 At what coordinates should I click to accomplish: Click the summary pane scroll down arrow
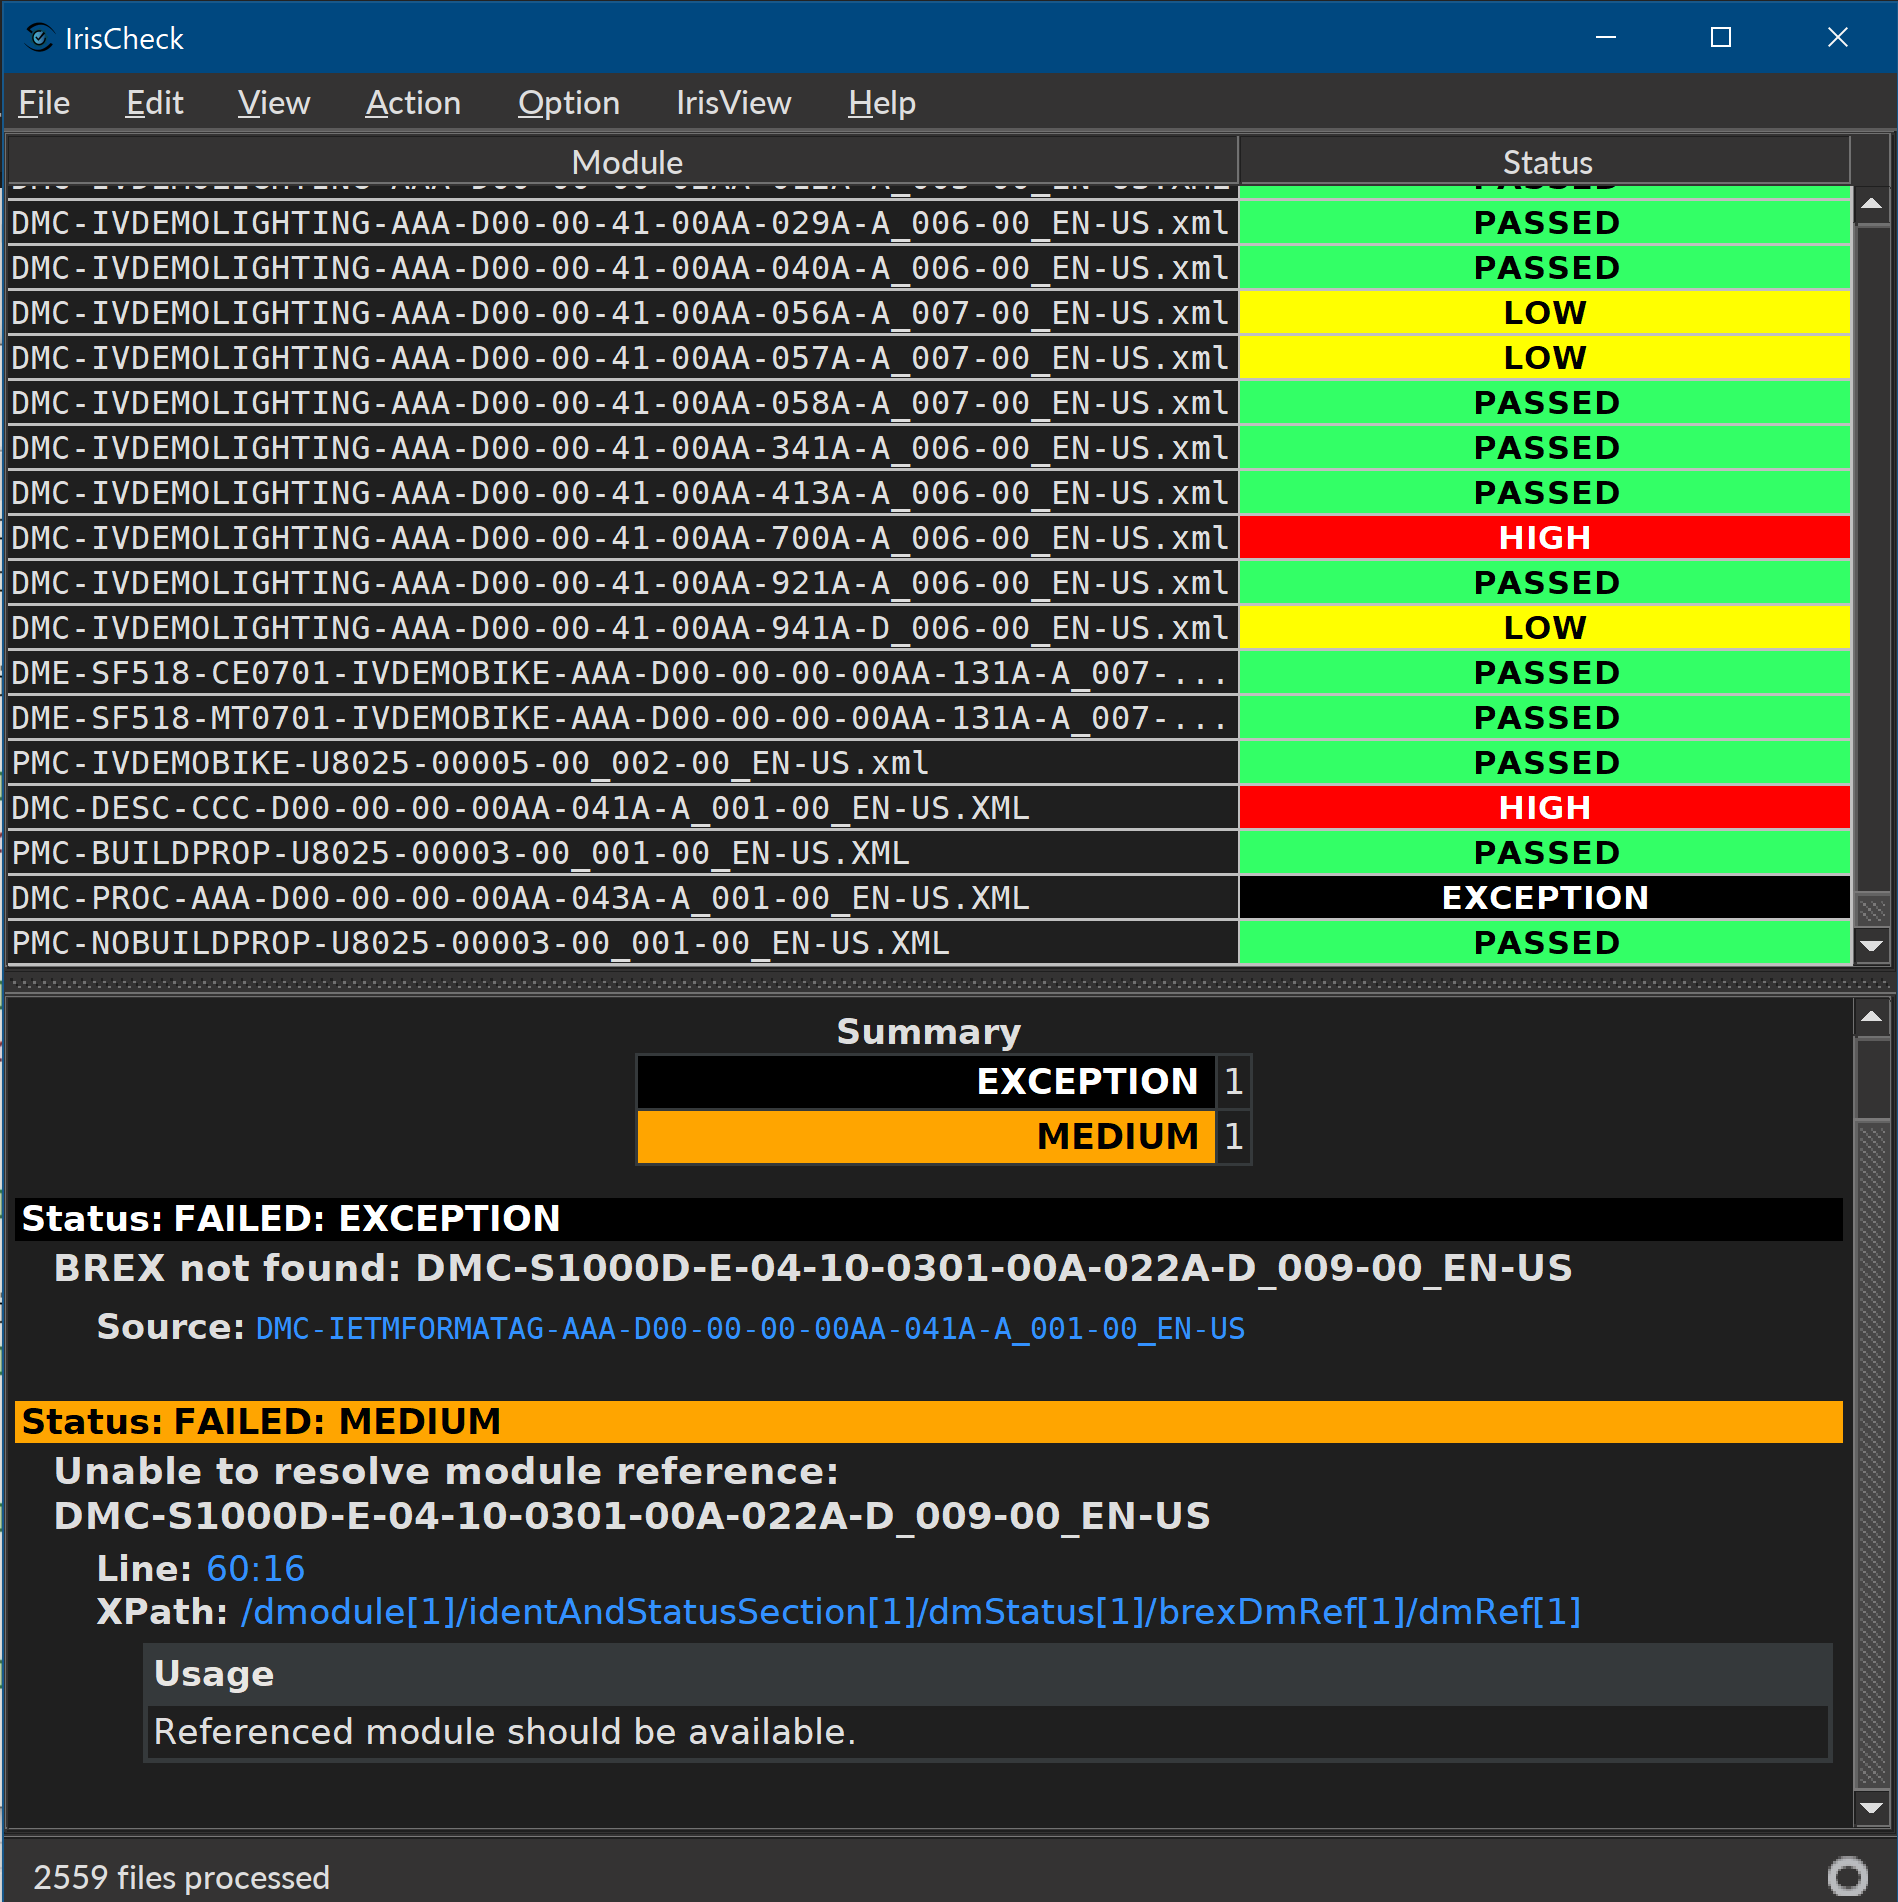pos(1871,1807)
